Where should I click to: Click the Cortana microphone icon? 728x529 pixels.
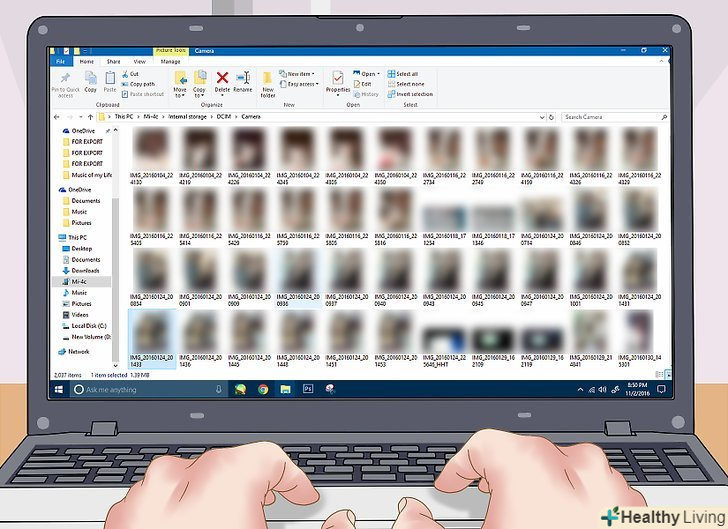pos(219,390)
